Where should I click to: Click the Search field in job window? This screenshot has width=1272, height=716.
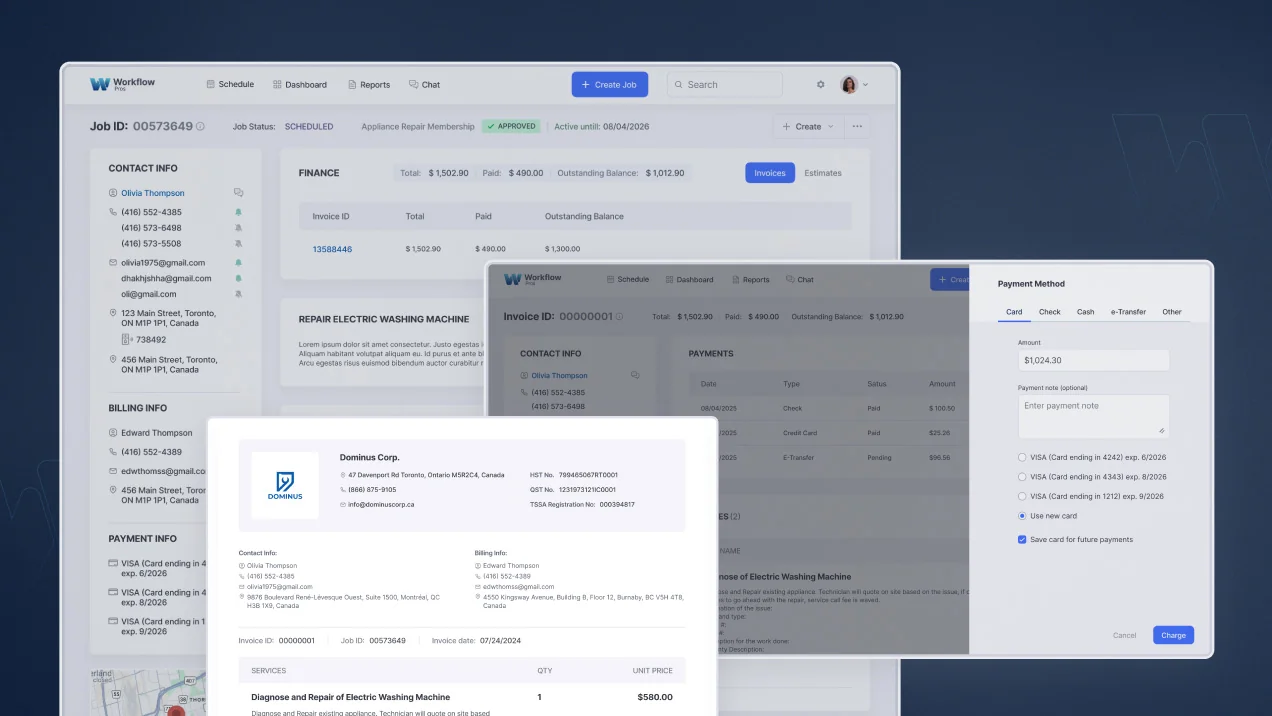pyautogui.click(x=725, y=85)
